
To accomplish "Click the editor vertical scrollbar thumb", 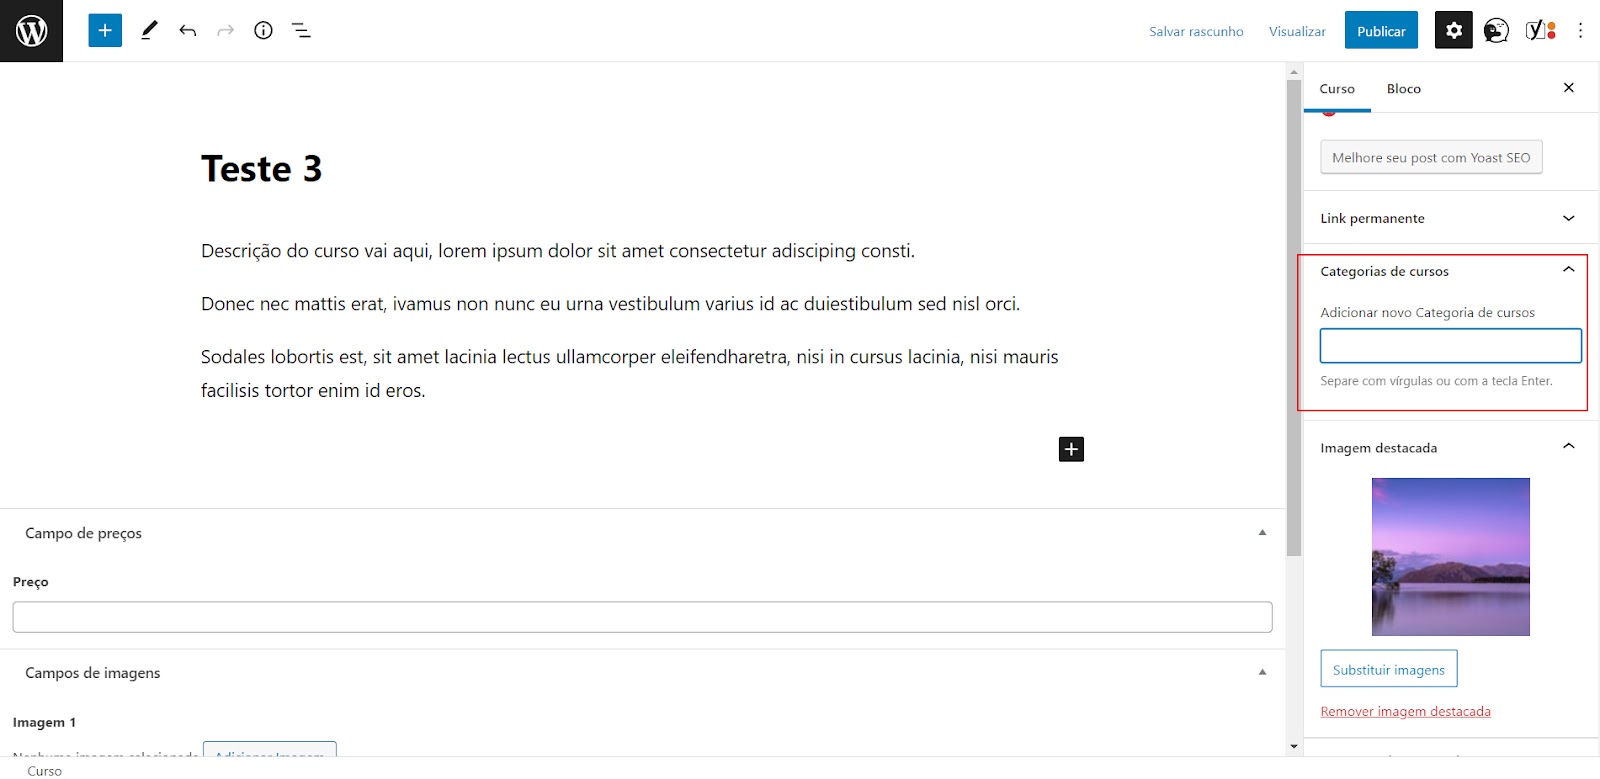I will pyautogui.click(x=1294, y=318).
